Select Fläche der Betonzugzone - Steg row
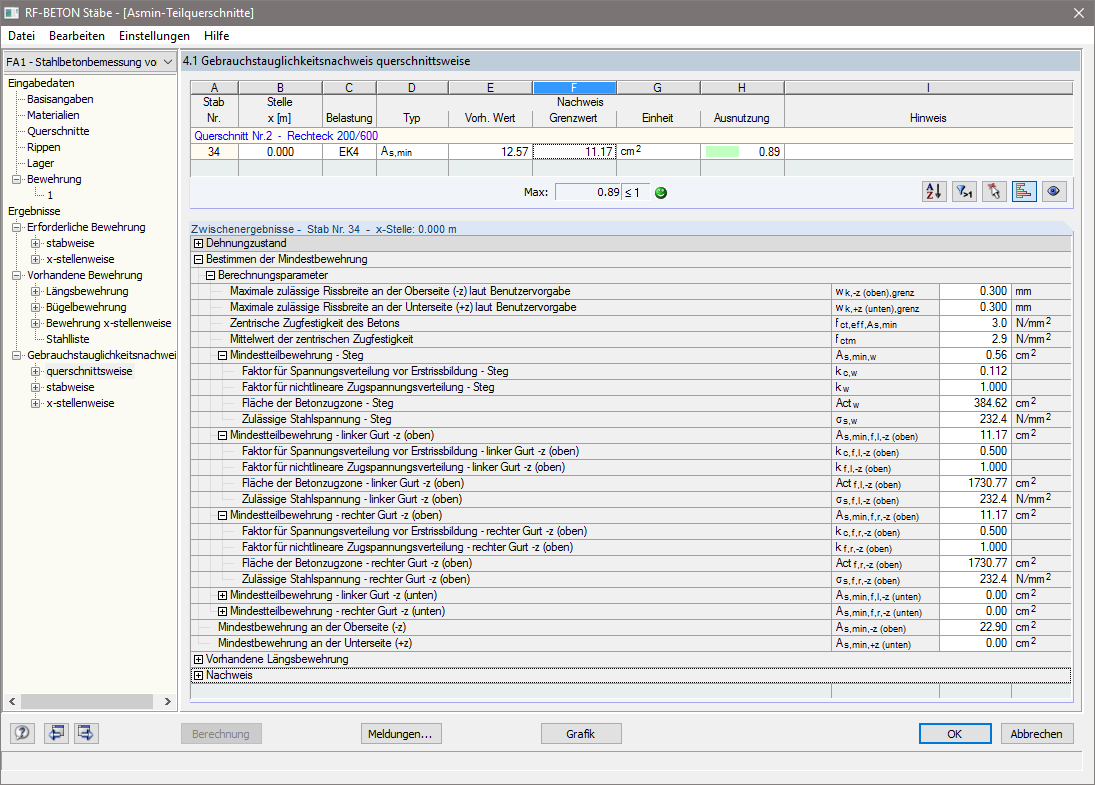Viewport: 1095px width, 785px height. tap(630, 404)
